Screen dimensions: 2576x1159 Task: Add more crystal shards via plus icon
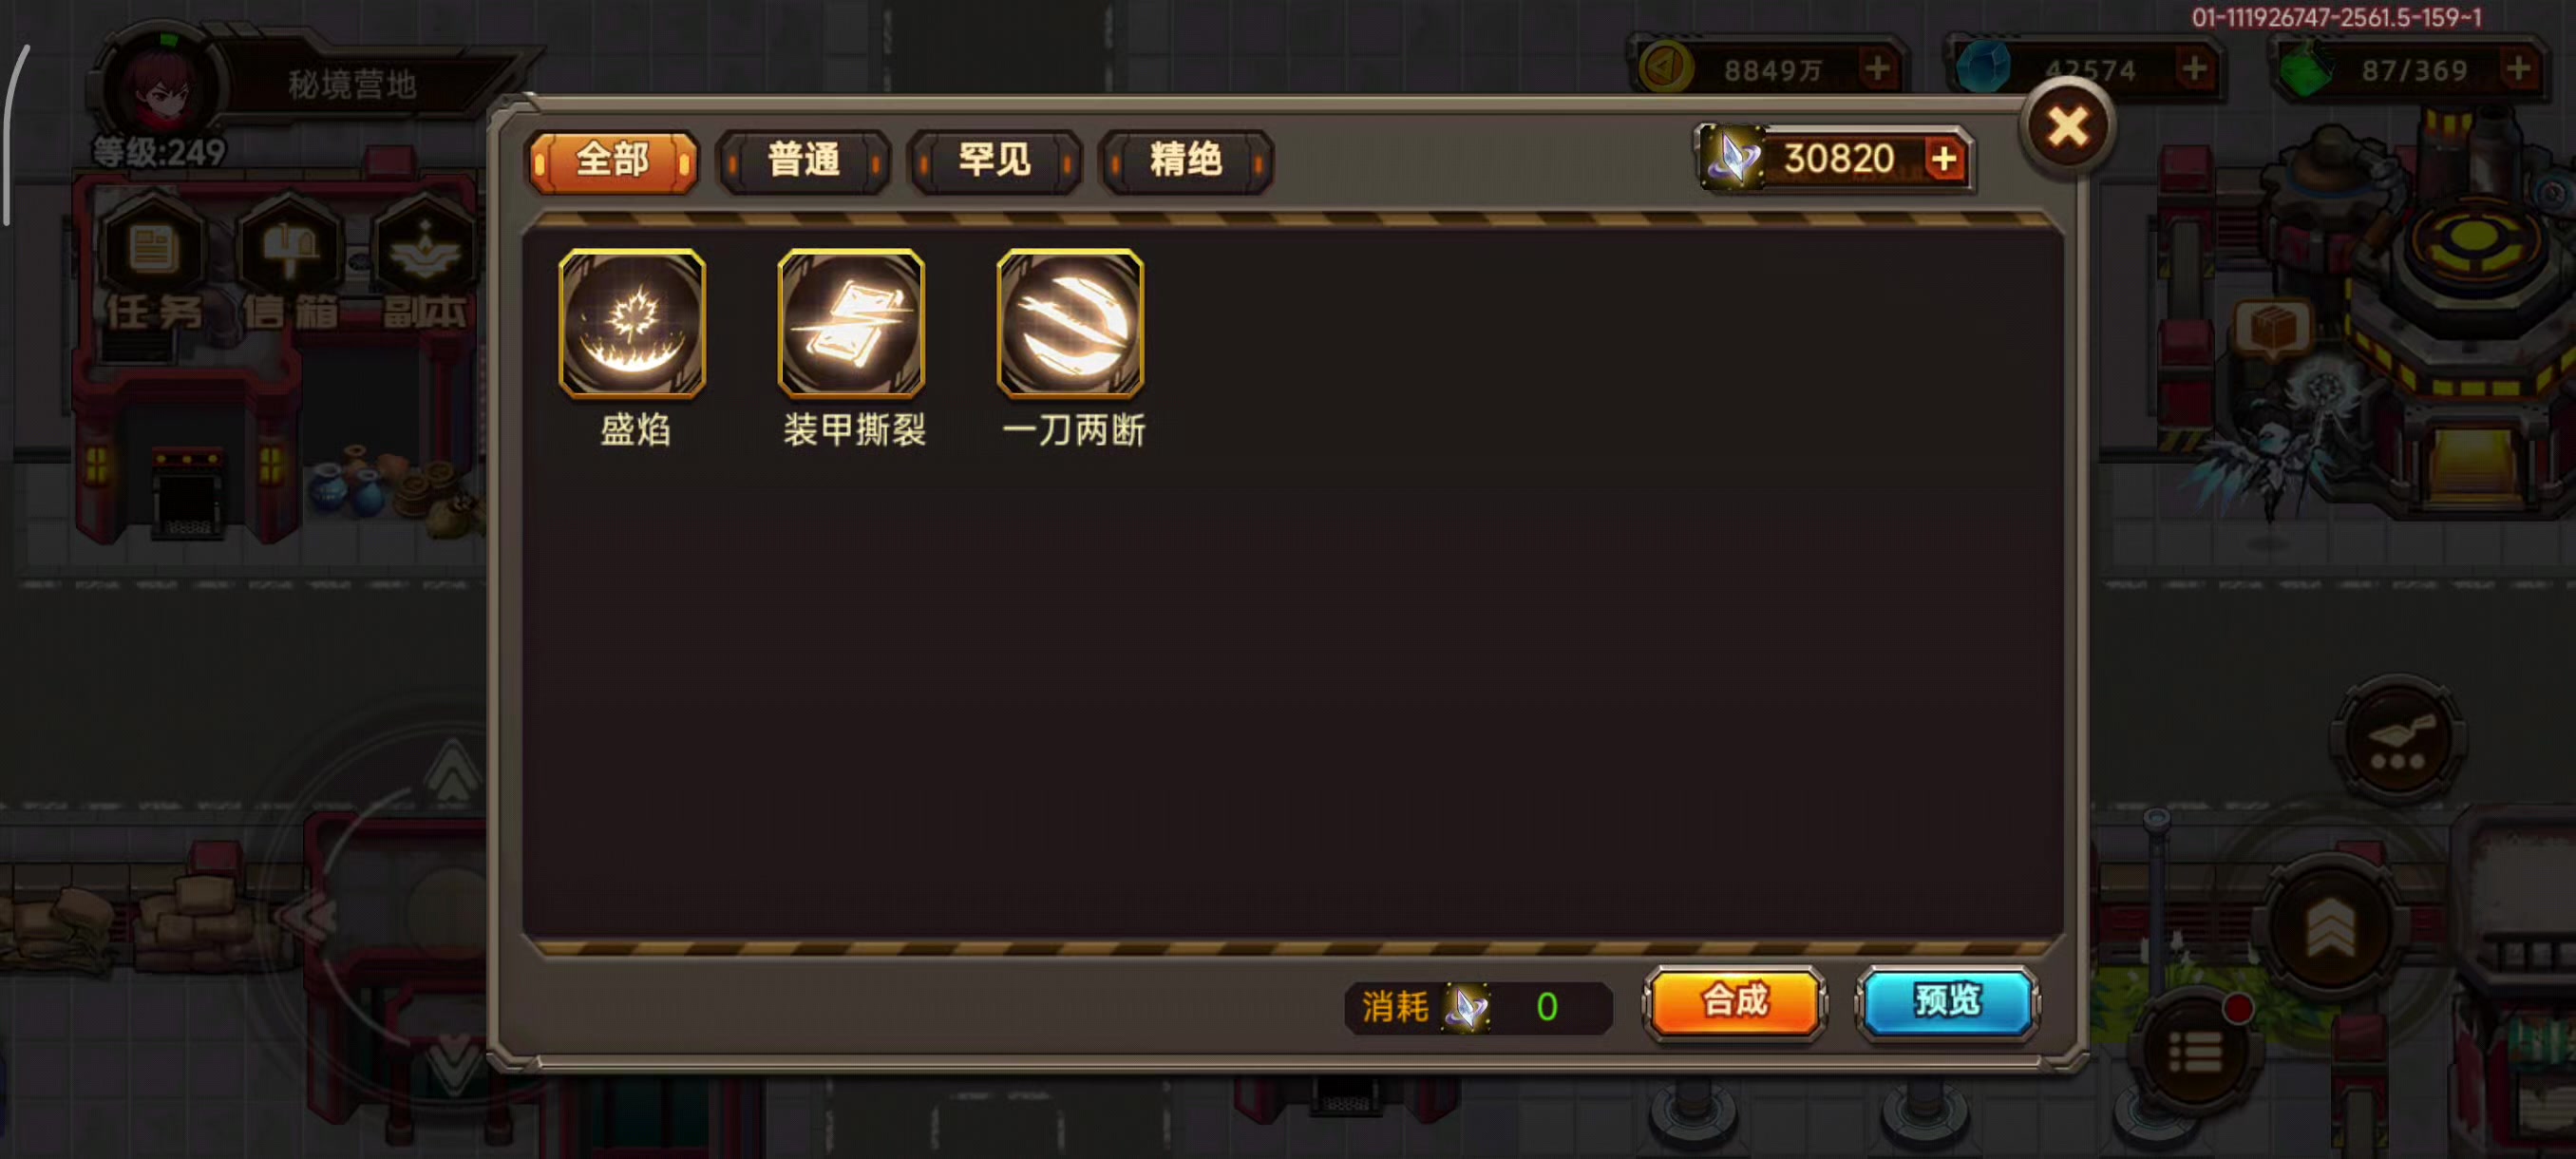pyautogui.click(x=1944, y=159)
